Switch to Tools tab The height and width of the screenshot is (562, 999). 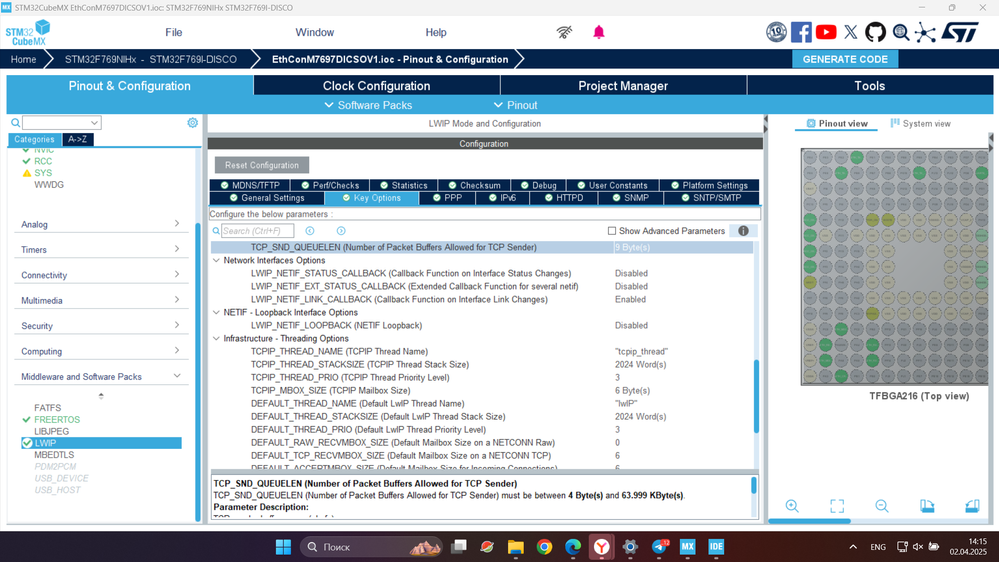click(870, 85)
